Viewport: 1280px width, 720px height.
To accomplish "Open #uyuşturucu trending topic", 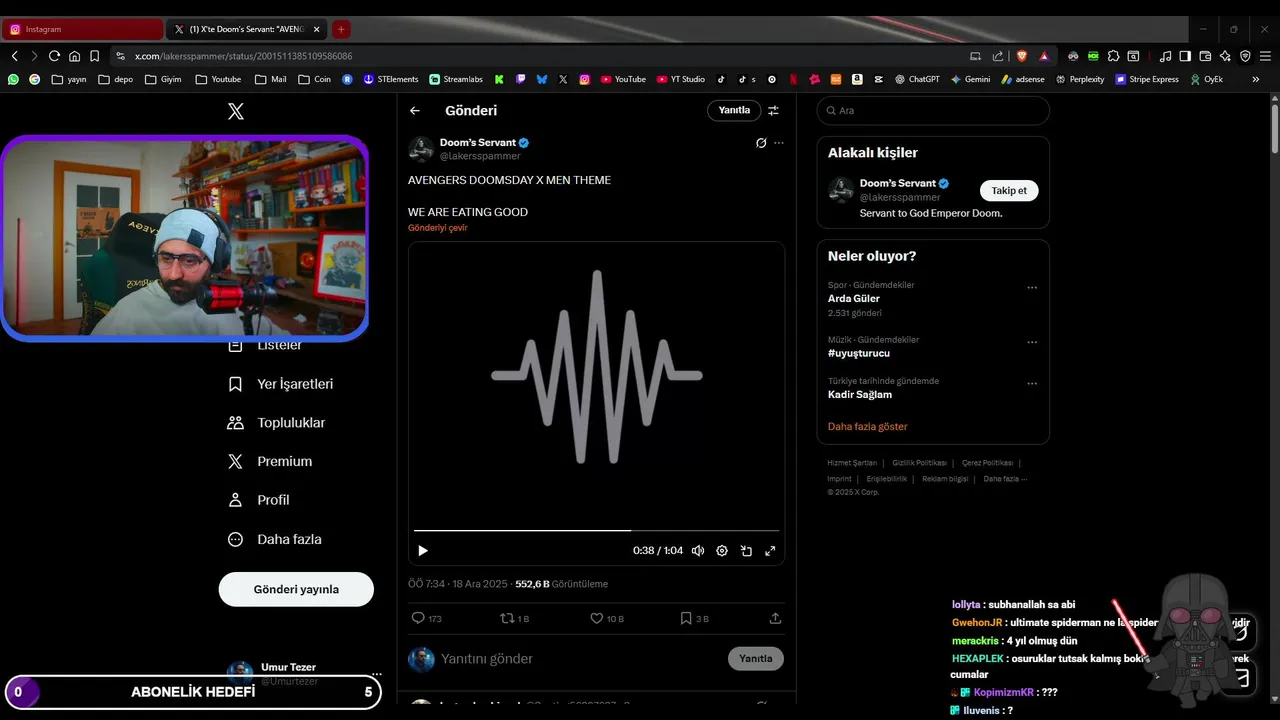I will pos(859,353).
